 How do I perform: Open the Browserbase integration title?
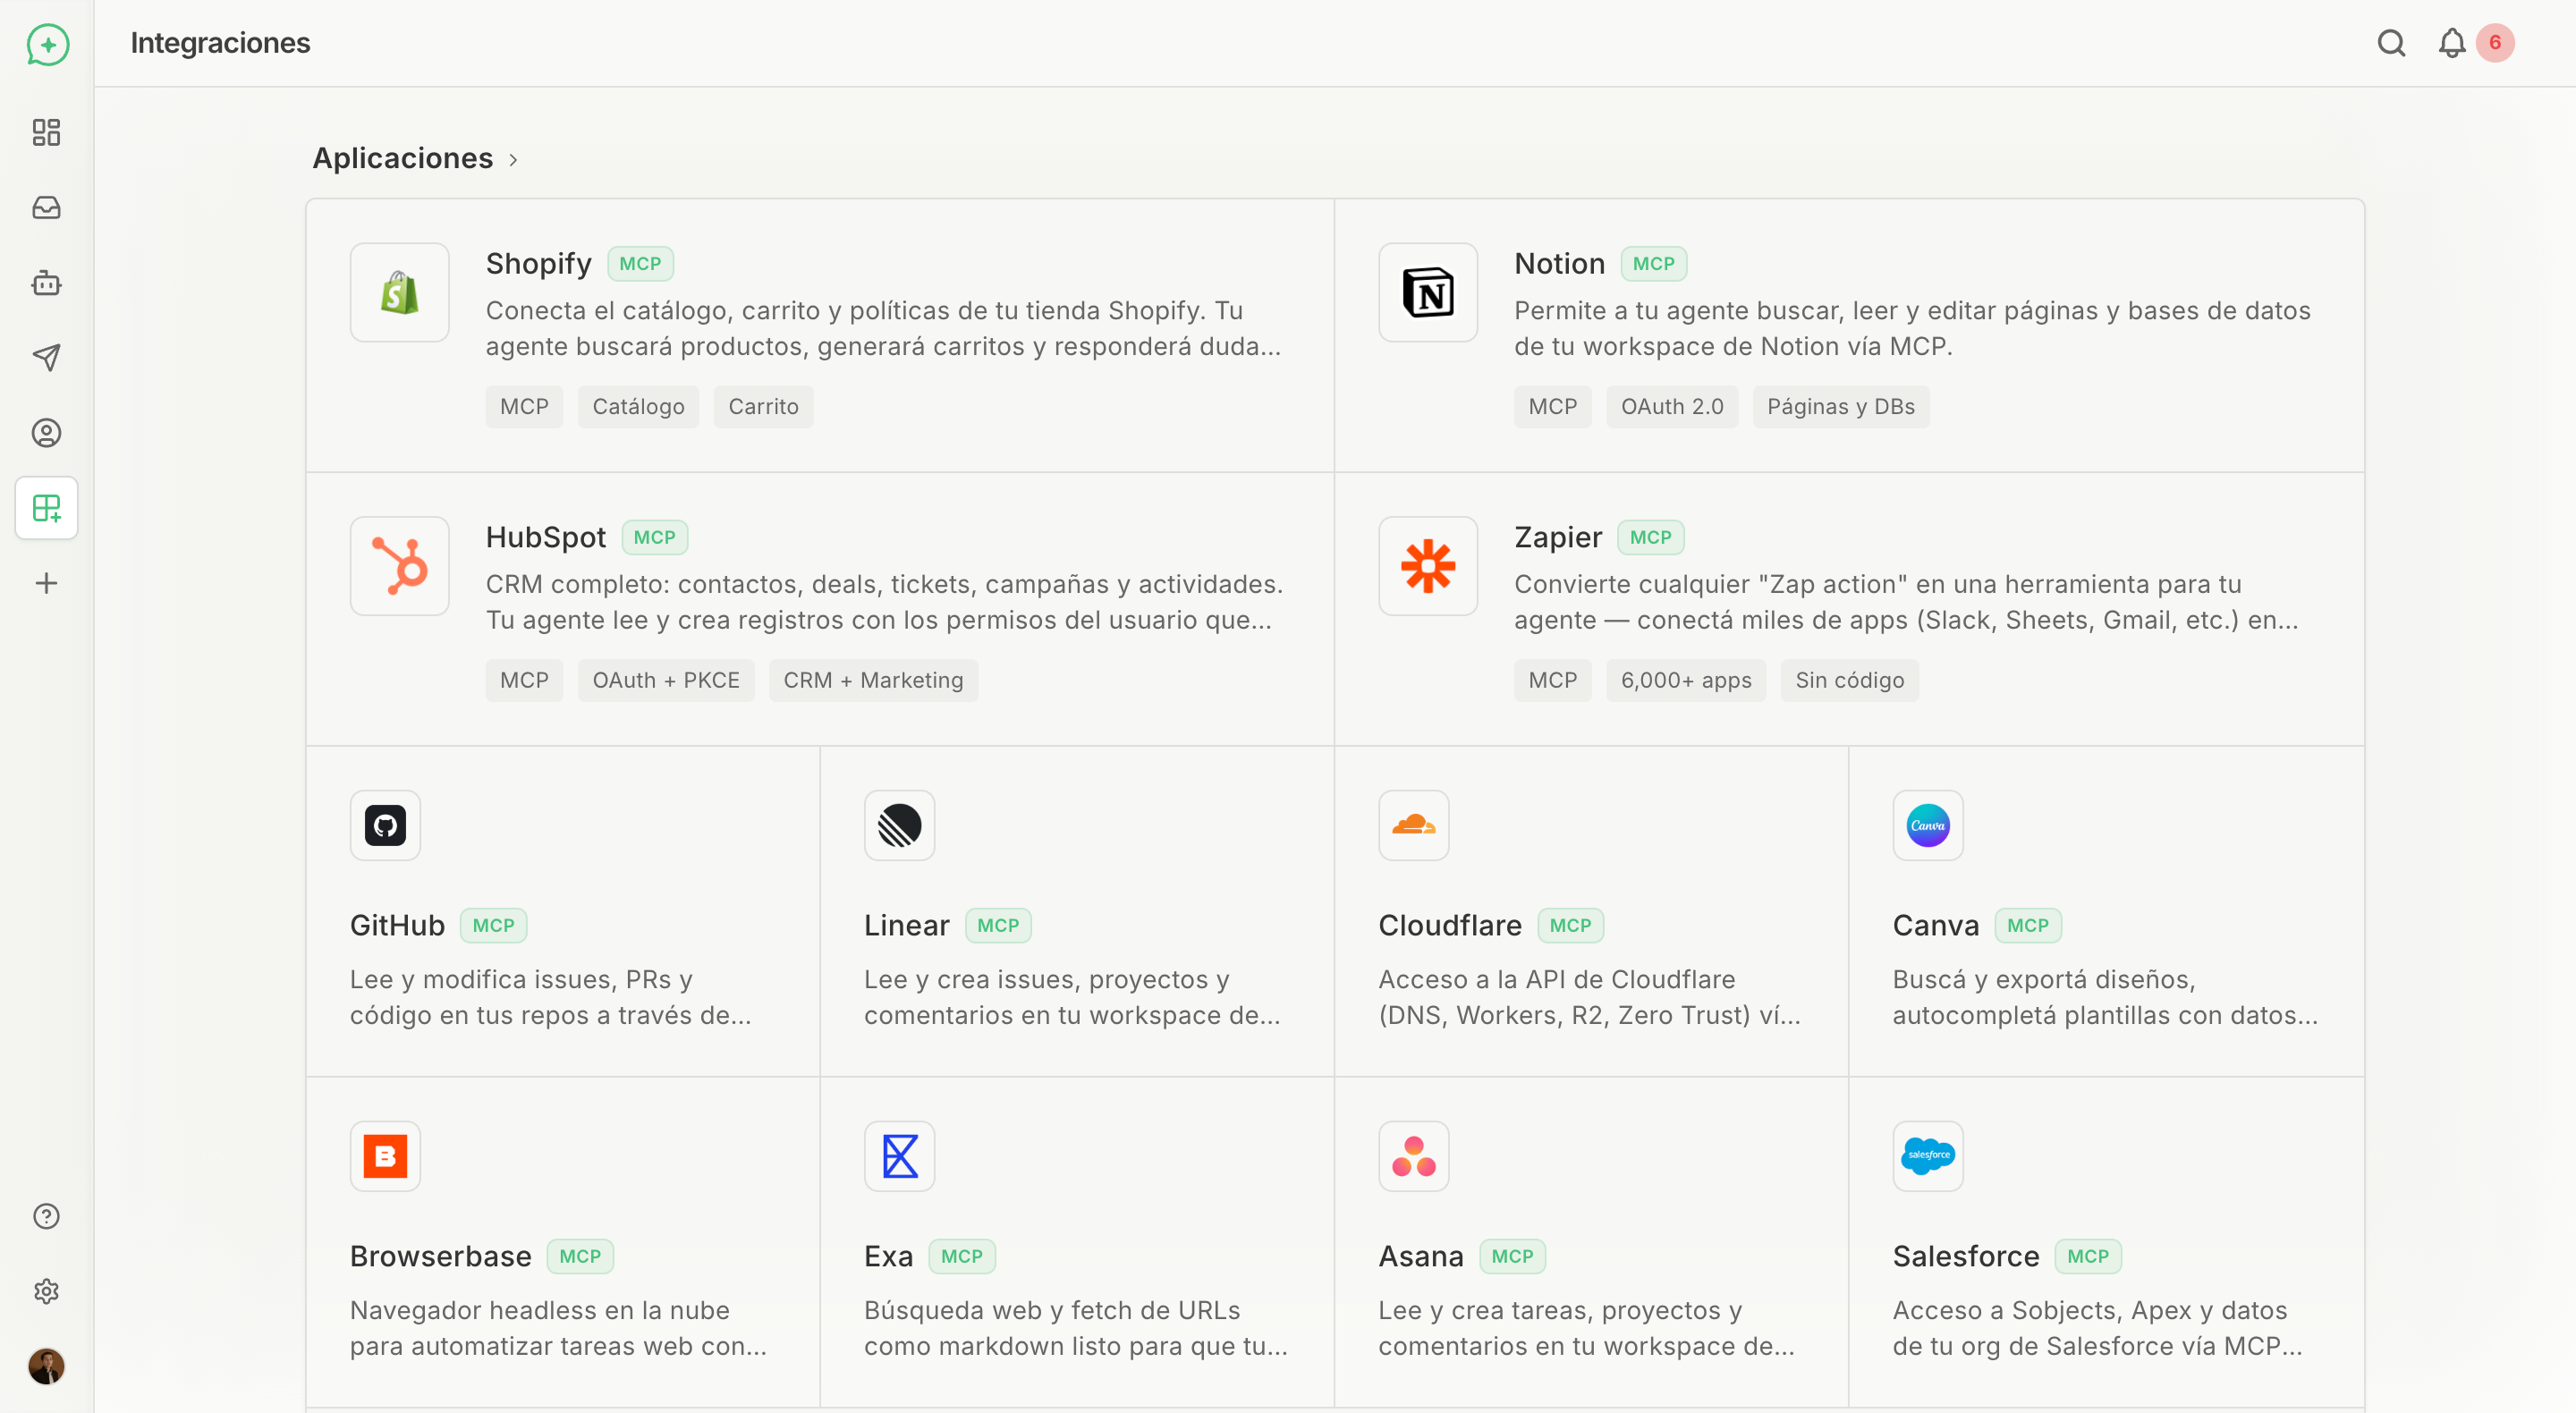coord(440,1257)
